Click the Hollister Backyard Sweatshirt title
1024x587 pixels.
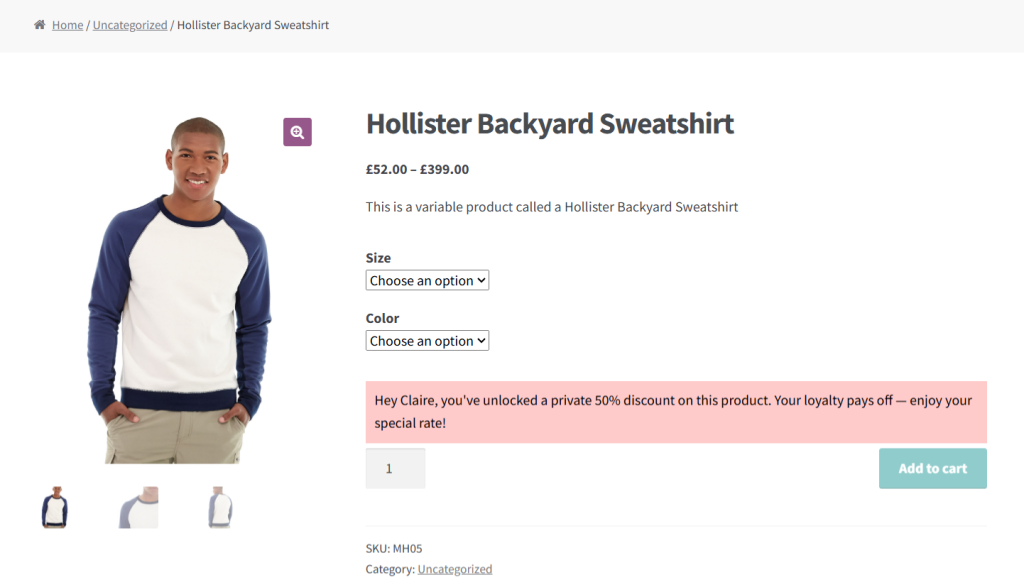[x=550, y=123]
